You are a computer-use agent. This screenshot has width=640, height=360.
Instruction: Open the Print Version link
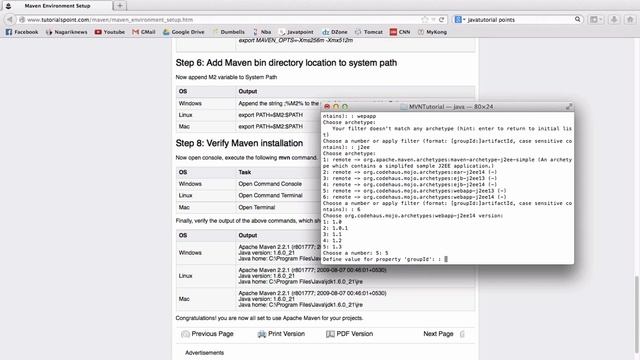tap(286, 334)
